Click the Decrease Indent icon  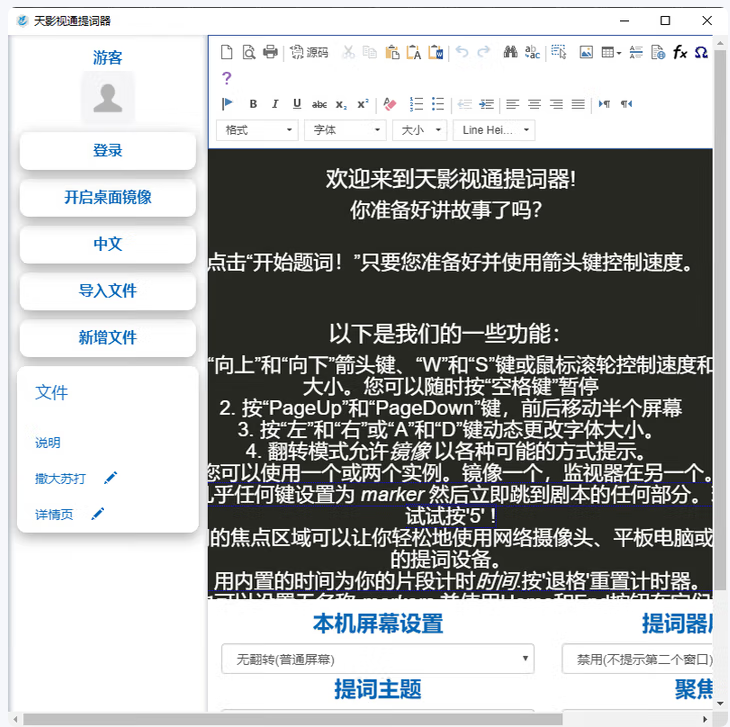pyautogui.click(x=464, y=104)
